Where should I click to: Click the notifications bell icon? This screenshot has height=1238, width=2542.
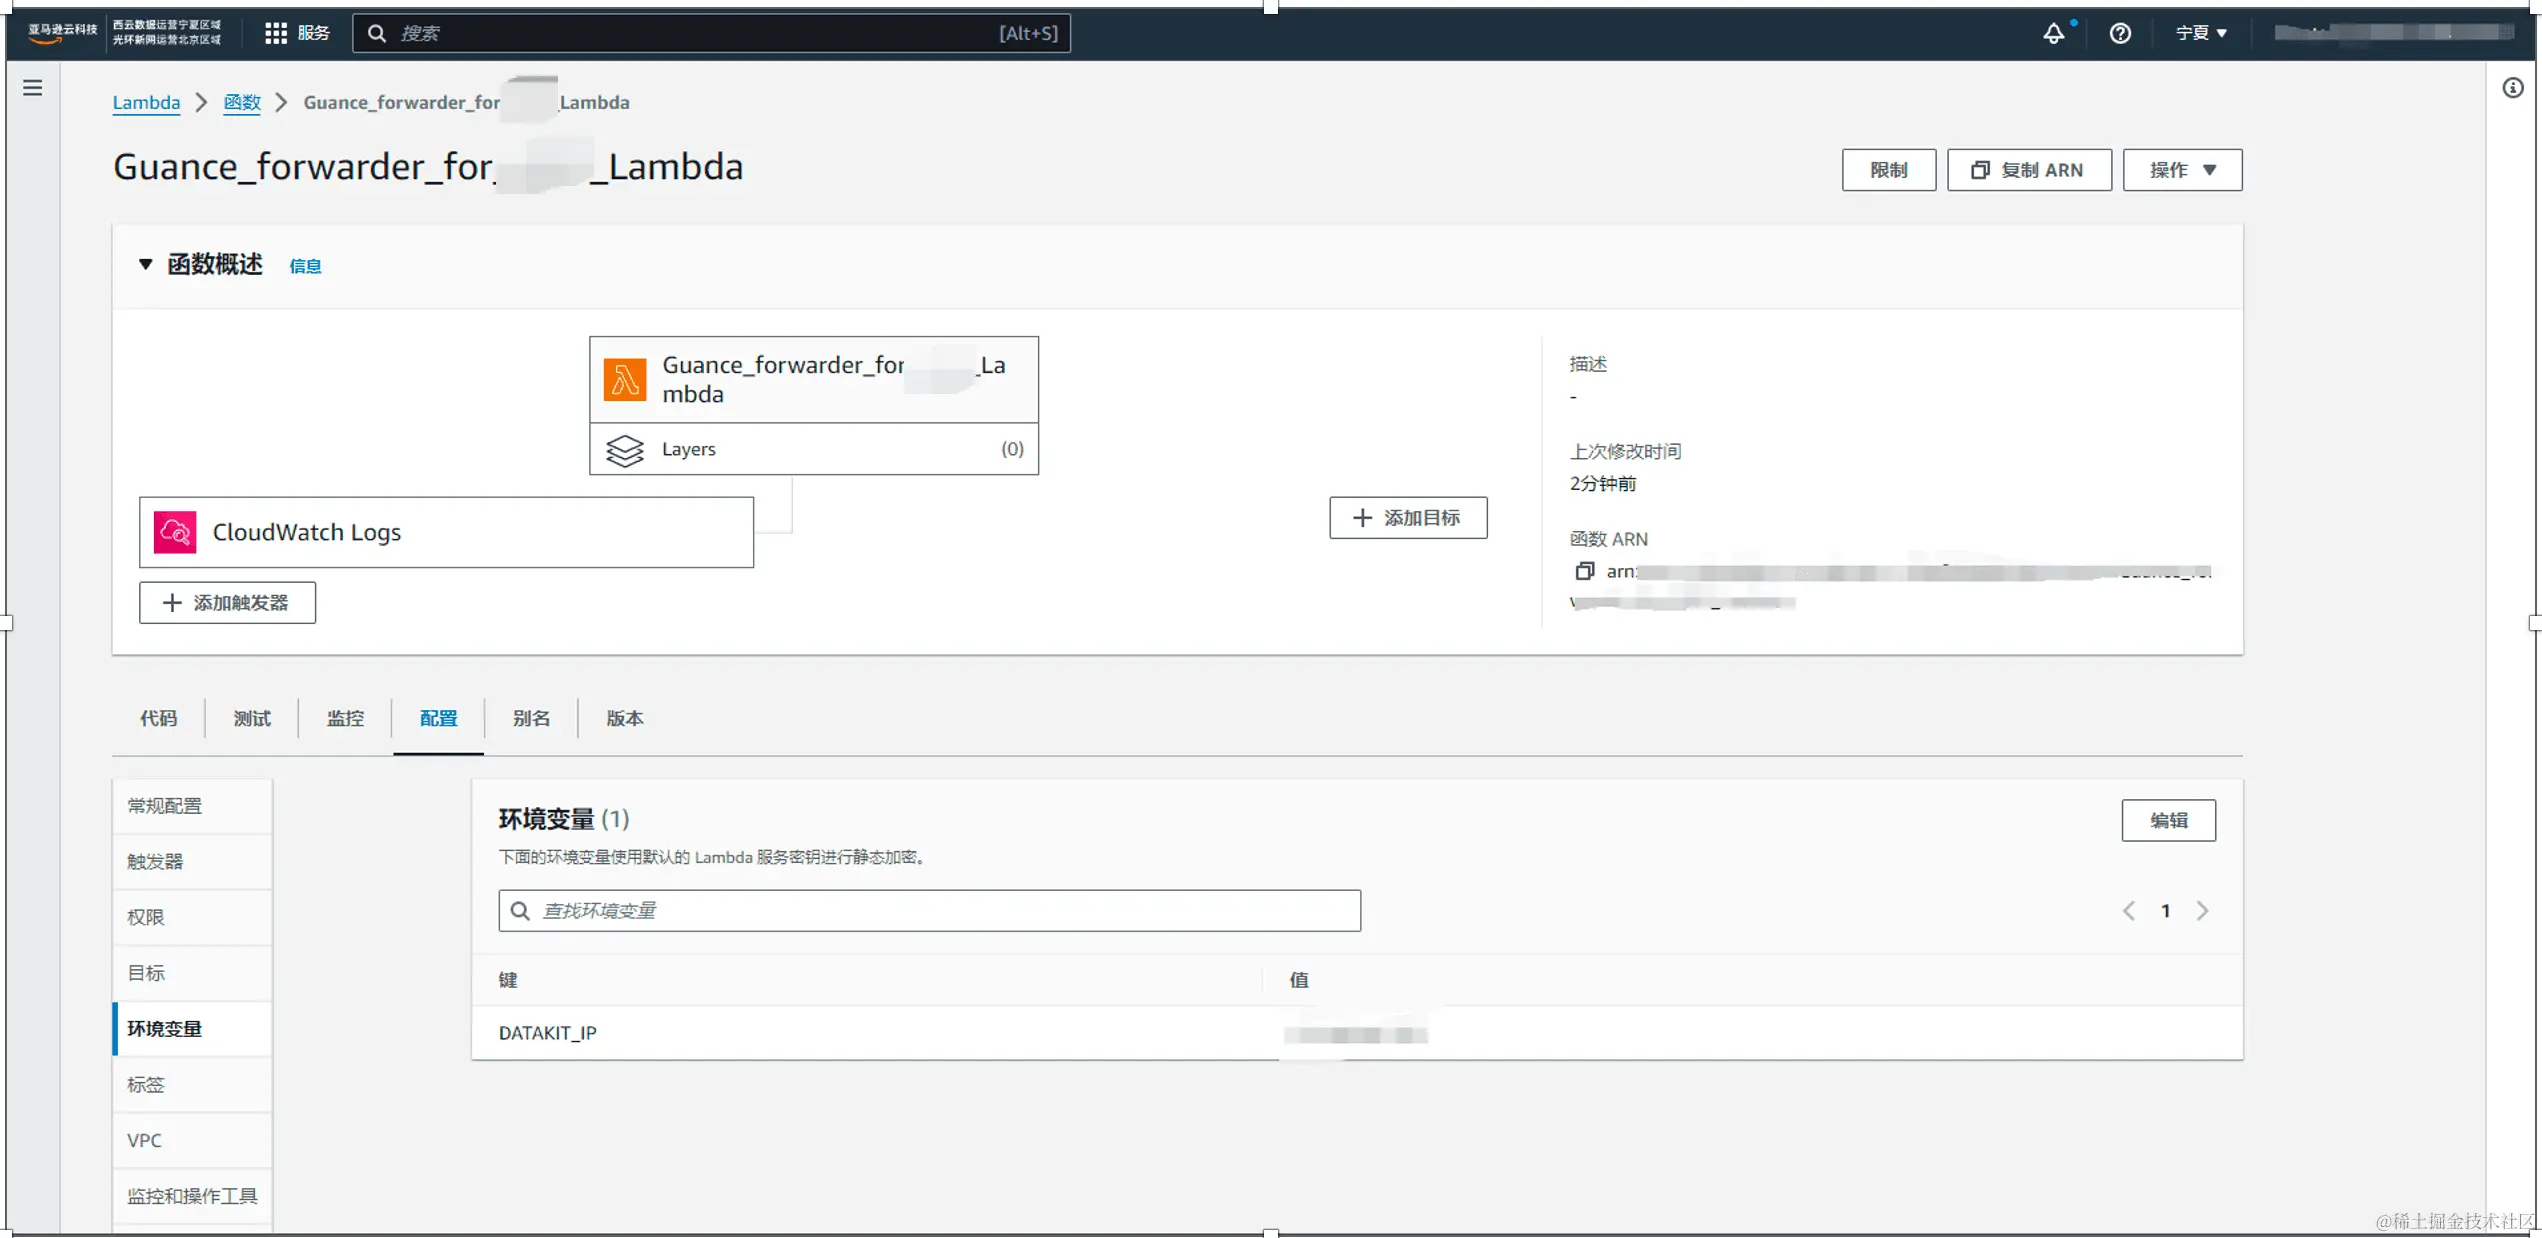[x=2053, y=33]
